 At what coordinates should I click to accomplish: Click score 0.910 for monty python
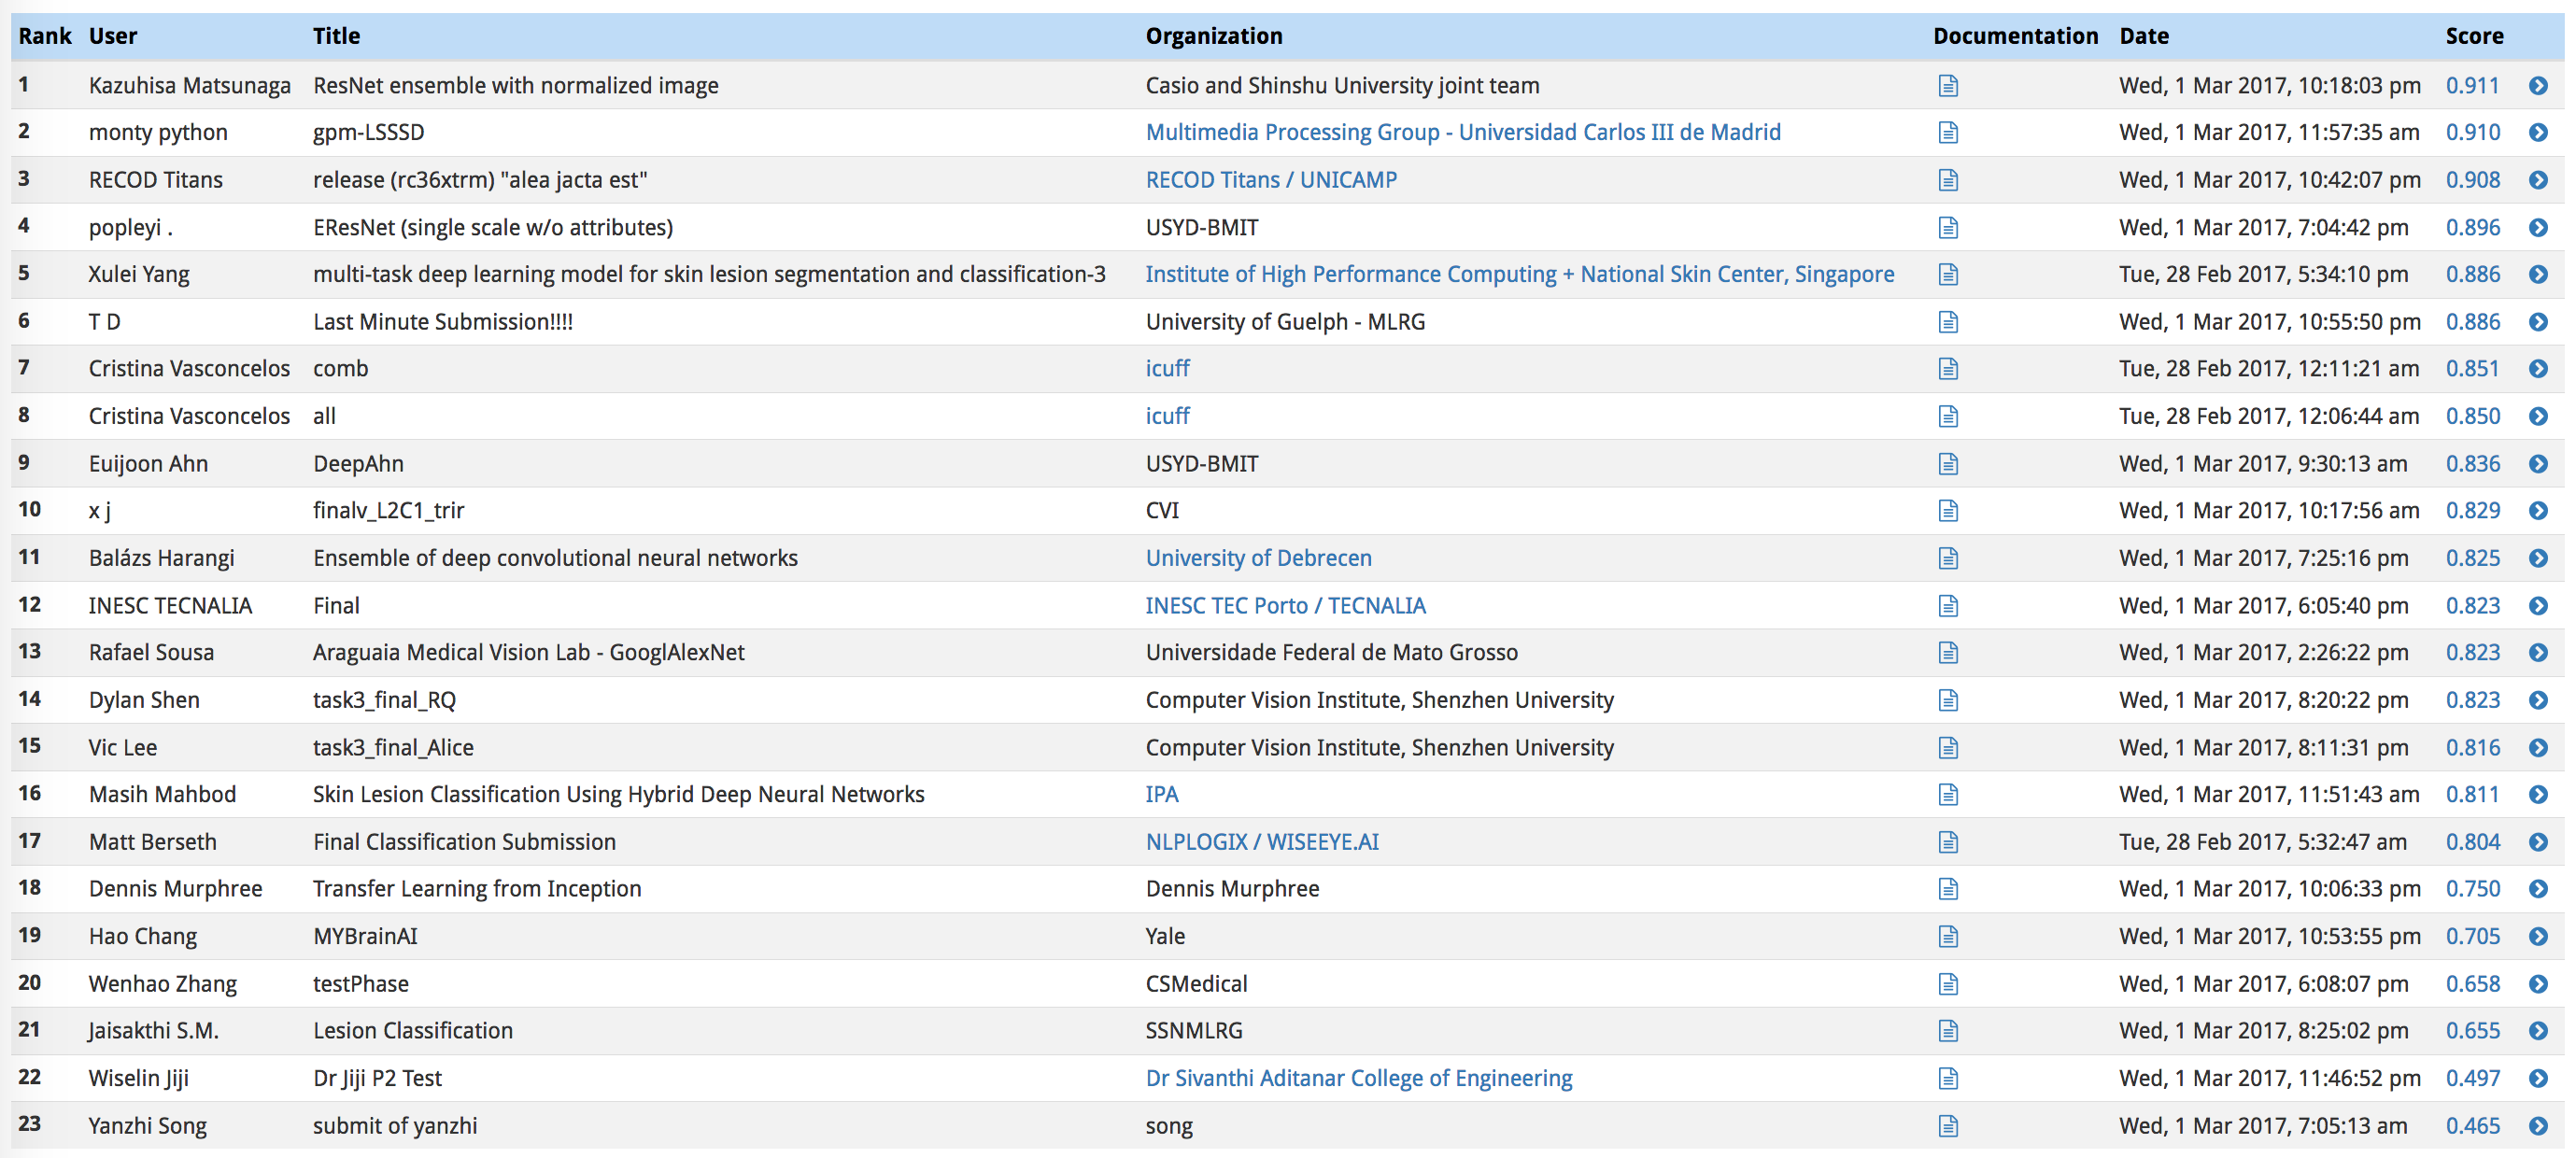pos(2472,133)
